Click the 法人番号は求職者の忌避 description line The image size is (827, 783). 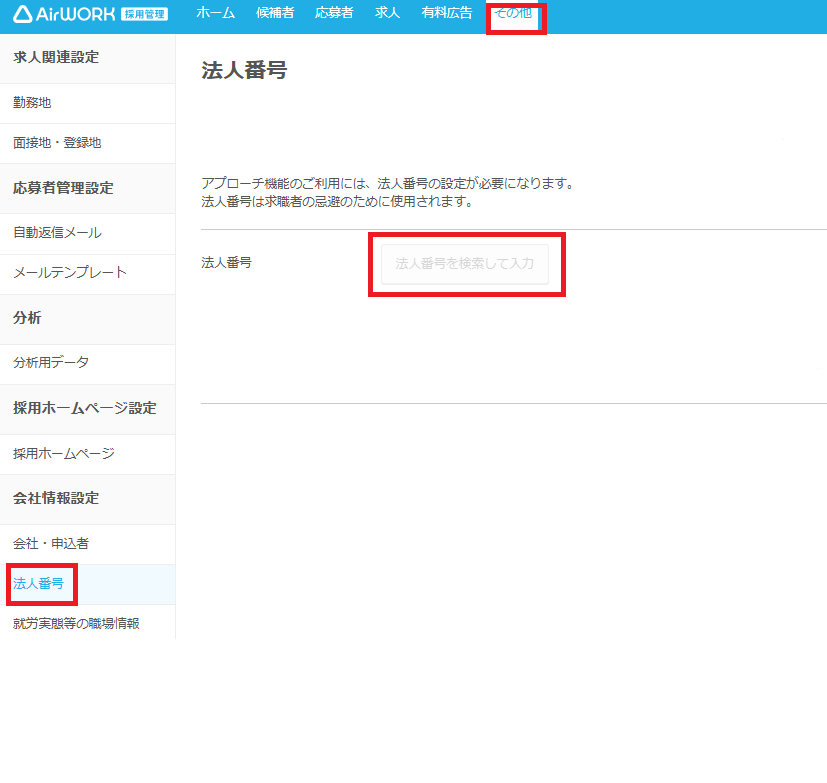[338, 201]
